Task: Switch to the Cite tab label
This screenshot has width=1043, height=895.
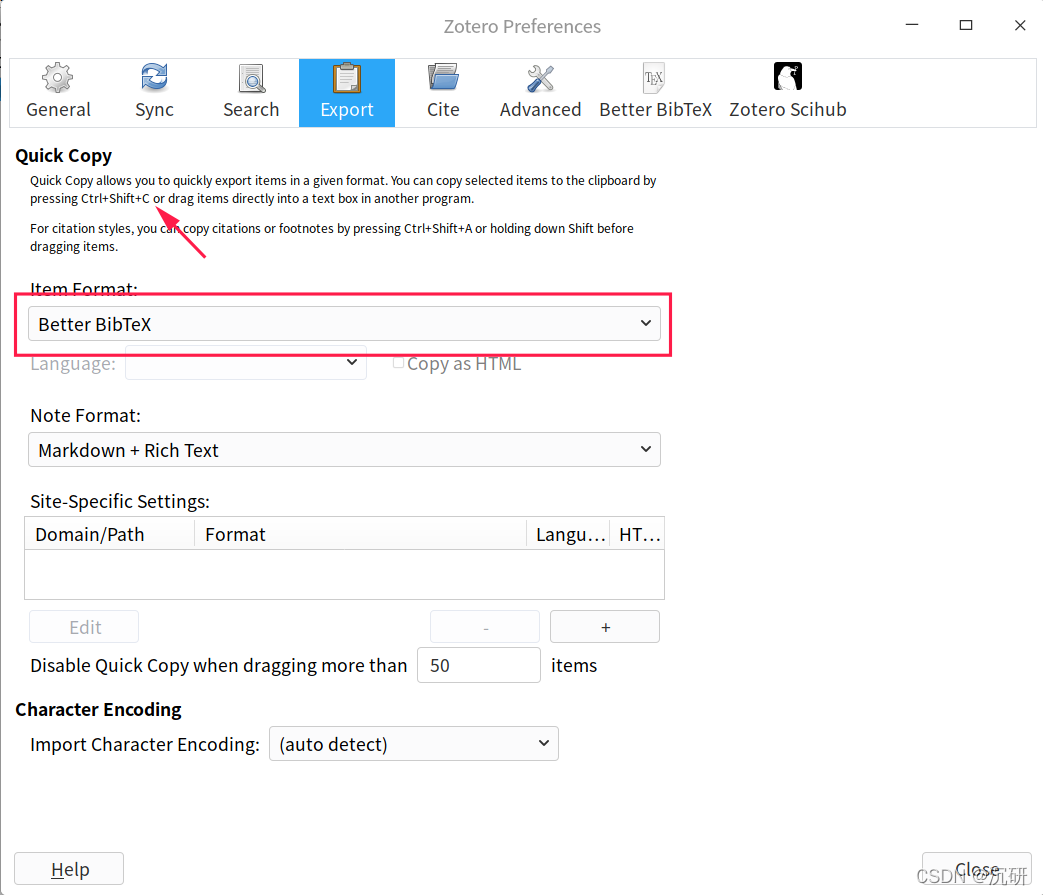Action: click(x=443, y=110)
